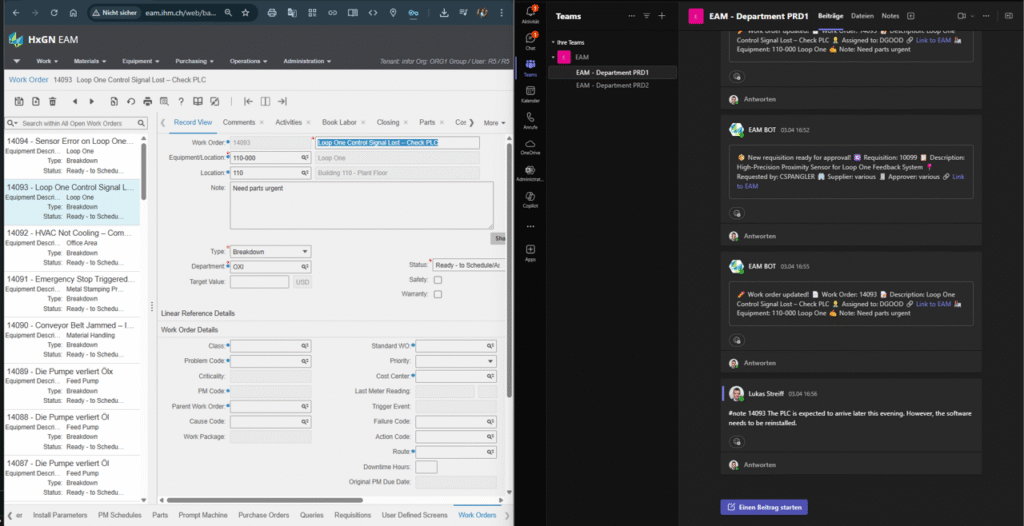Click the Search within All Open Work Orders field
Viewport: 1024px width, 526px height.
point(76,123)
